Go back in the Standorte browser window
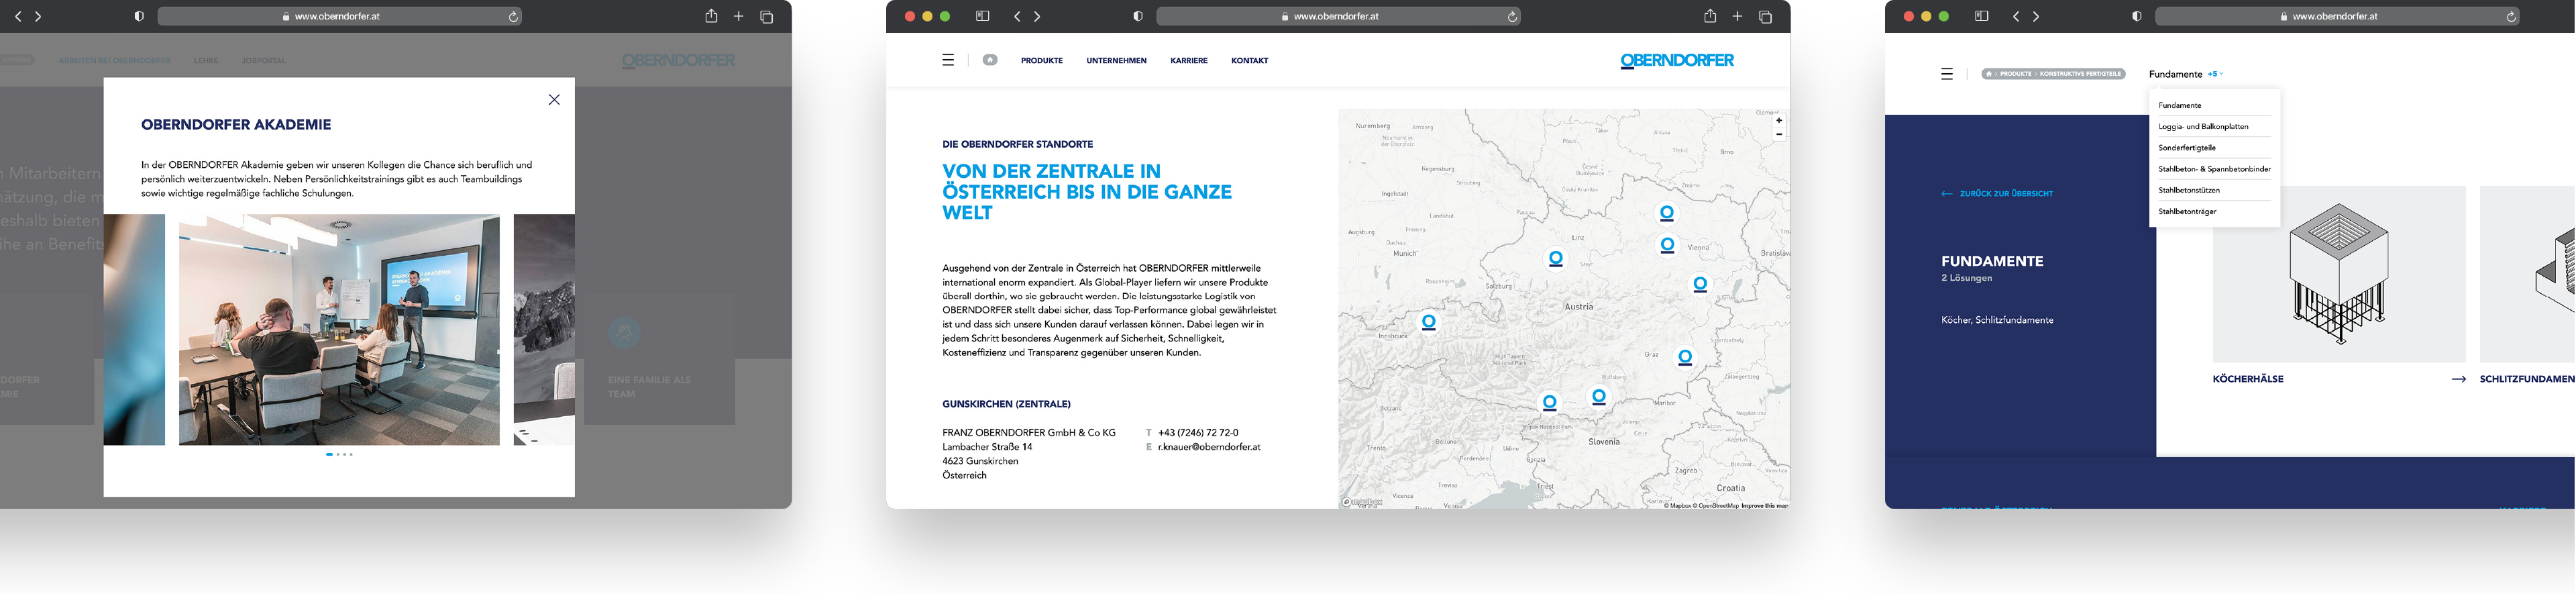The image size is (2576, 594). [1017, 17]
